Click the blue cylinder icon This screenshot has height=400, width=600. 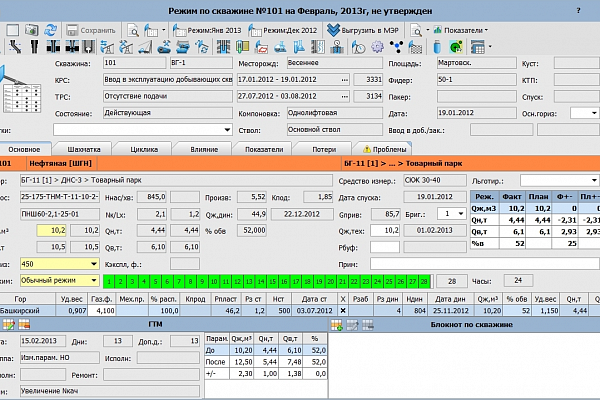[x=437, y=47]
